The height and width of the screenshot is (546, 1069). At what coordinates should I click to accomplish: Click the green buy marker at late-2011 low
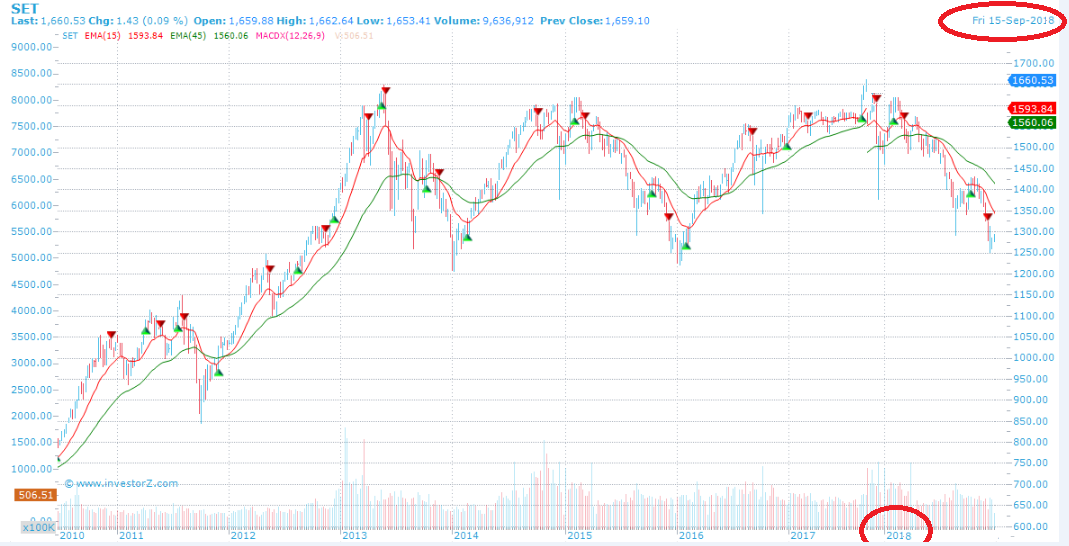218,372
